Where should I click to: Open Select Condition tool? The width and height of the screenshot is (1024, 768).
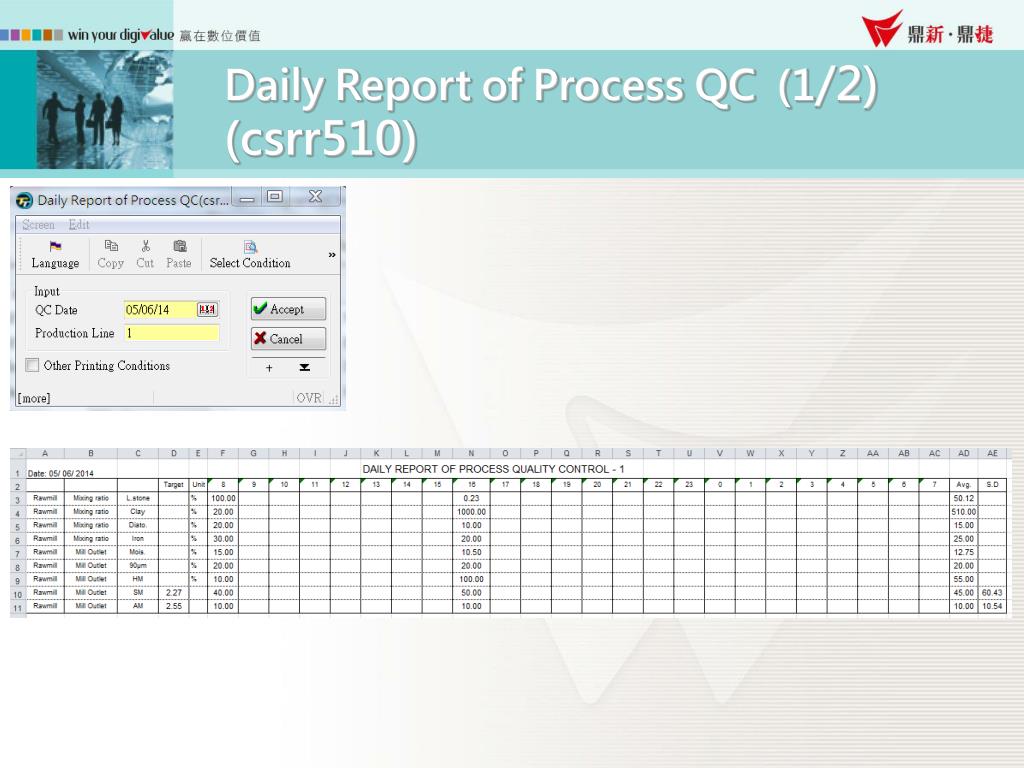(x=250, y=255)
